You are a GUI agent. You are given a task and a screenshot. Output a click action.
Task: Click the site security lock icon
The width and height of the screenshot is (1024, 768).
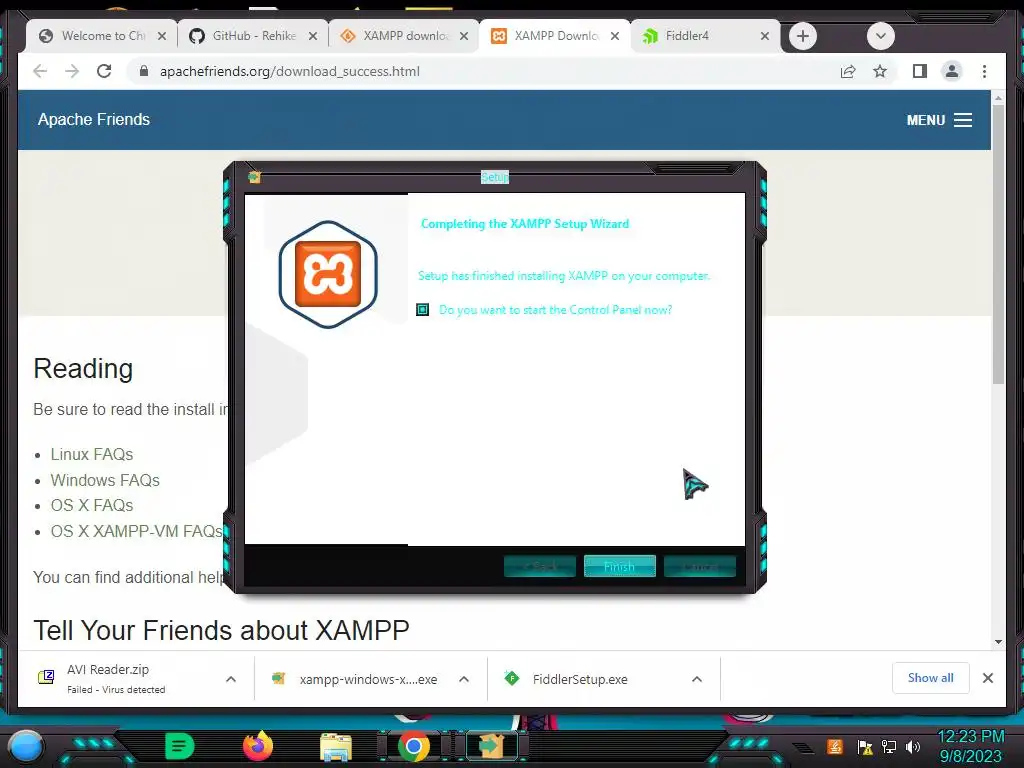(144, 71)
